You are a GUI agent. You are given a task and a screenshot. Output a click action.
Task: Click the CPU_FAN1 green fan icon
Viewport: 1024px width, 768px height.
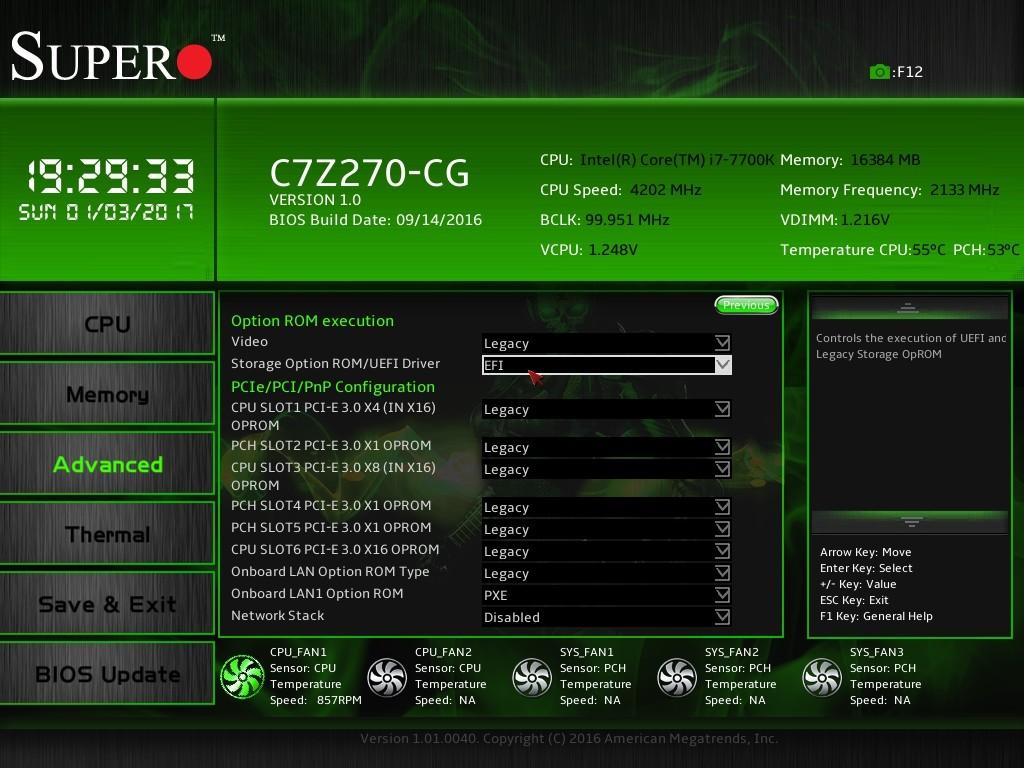click(240, 677)
